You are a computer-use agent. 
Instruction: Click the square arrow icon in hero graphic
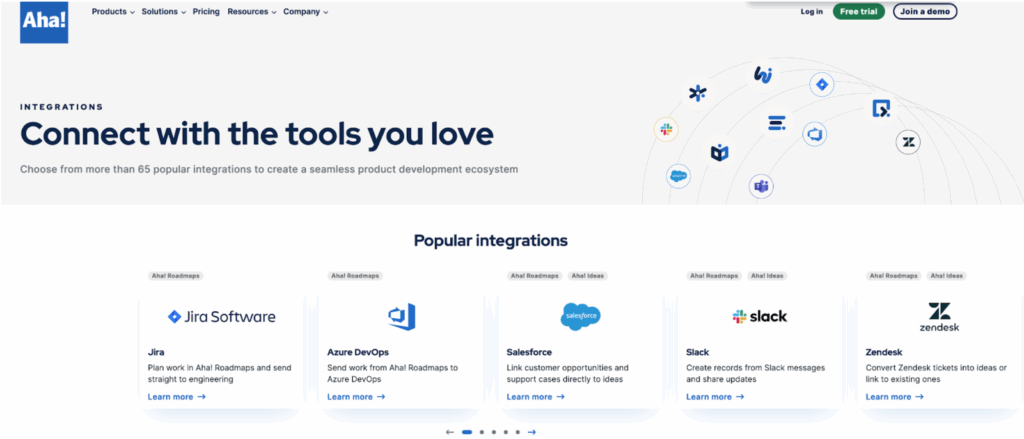point(882,108)
